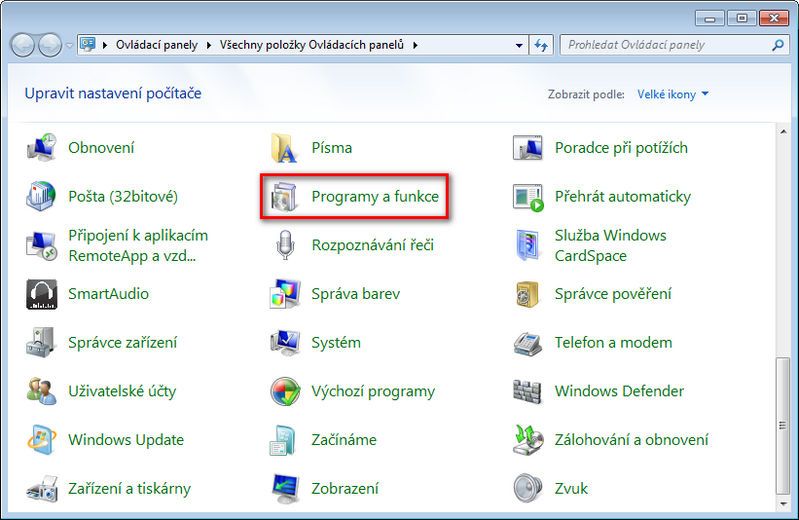The height and width of the screenshot is (520, 799).
Task: Click Všechny položky Ovládacích panelů breadcrumb
Action: (312, 45)
